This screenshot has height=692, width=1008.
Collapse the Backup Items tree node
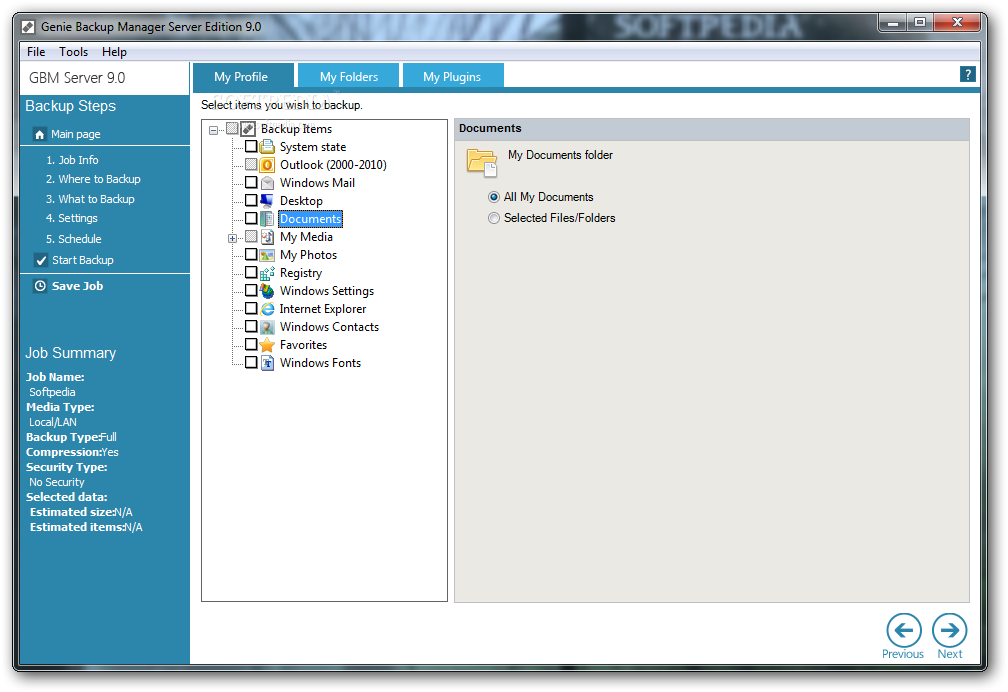click(213, 131)
